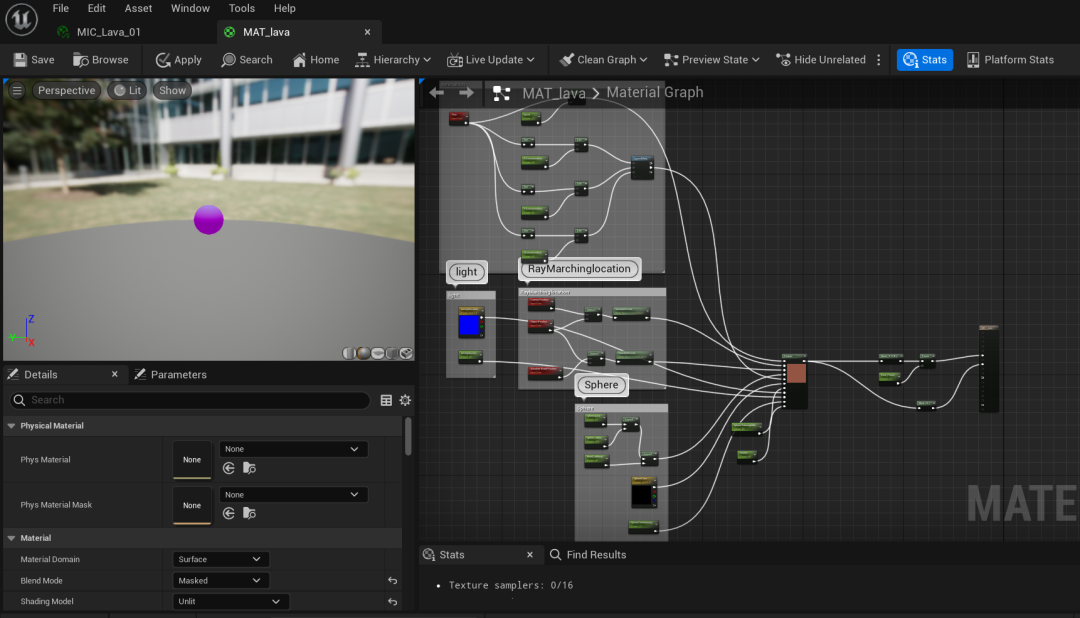The height and width of the screenshot is (618, 1080).
Task: Set preview mesh to cylinder primitive
Action: tap(348, 353)
